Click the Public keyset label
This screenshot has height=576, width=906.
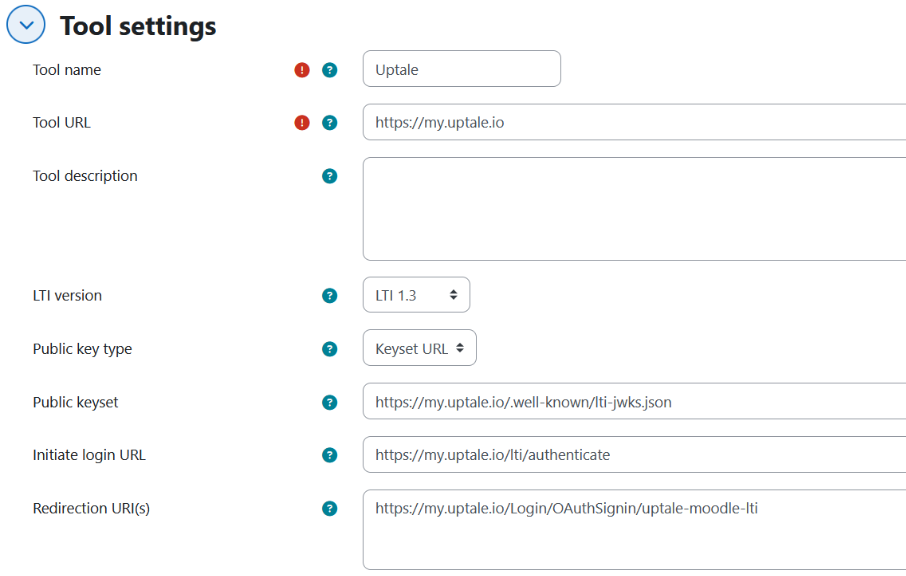coord(75,402)
